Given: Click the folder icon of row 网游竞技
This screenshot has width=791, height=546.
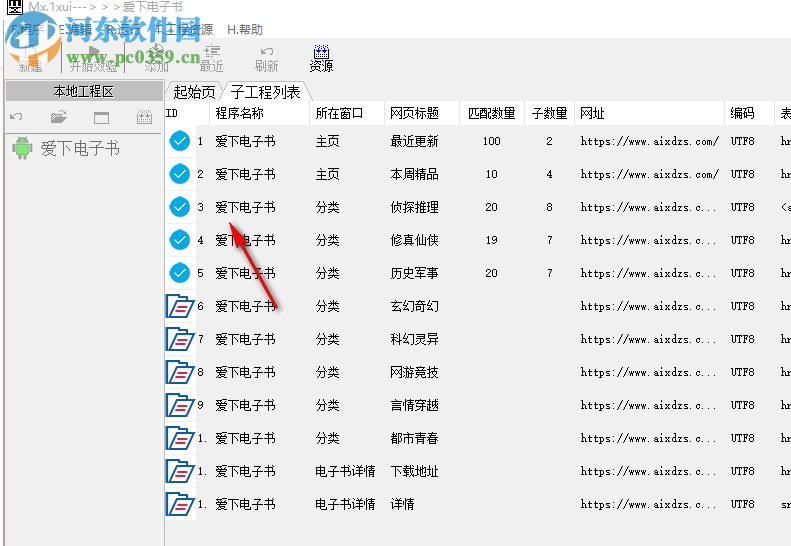Looking at the screenshot, I should pos(180,372).
